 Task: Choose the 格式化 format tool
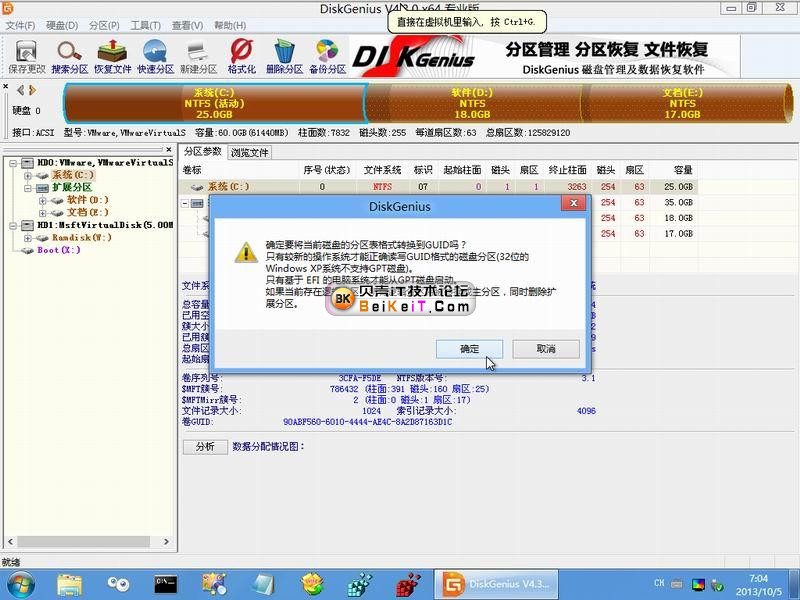click(x=241, y=57)
